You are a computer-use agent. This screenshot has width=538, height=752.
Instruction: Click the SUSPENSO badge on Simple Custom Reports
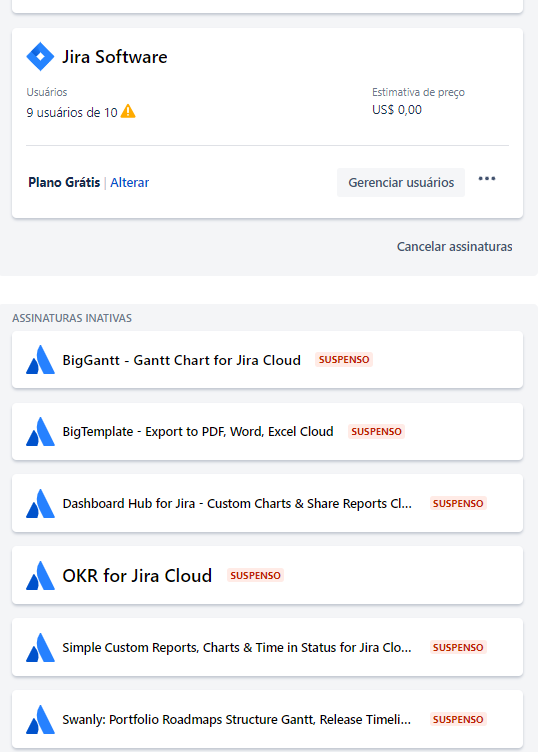click(x=458, y=647)
